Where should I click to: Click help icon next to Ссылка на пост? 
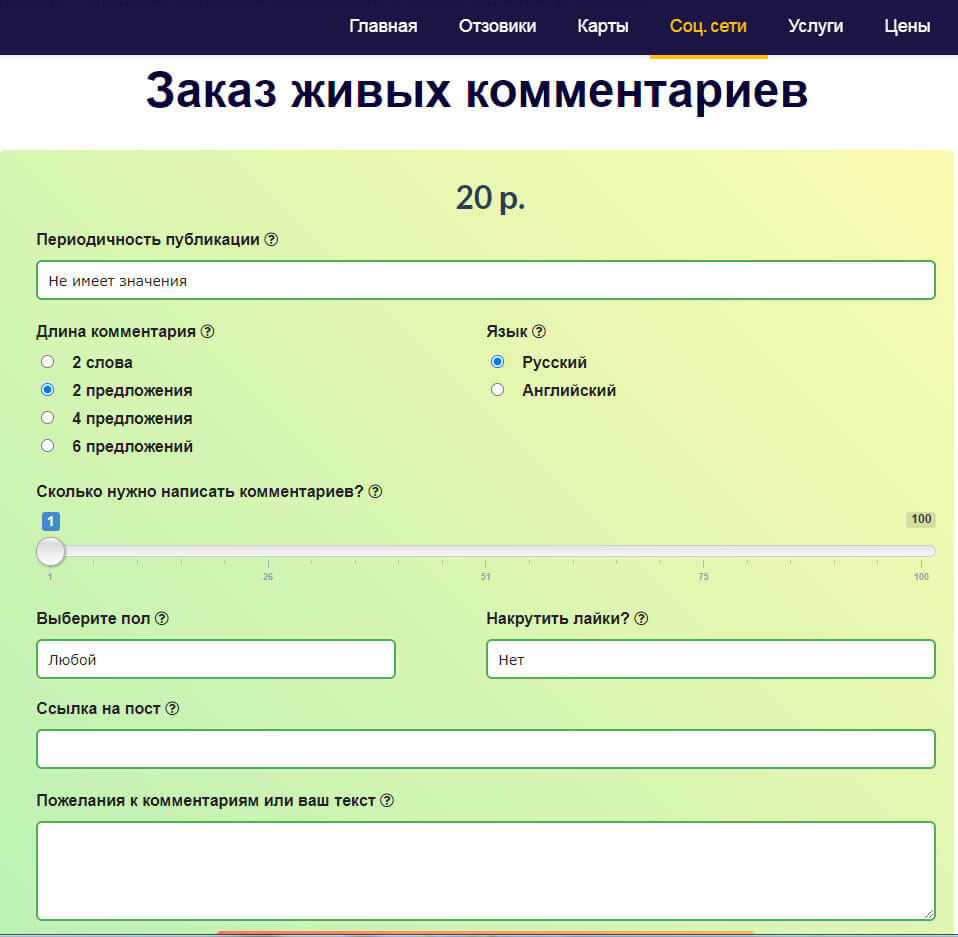(172, 709)
